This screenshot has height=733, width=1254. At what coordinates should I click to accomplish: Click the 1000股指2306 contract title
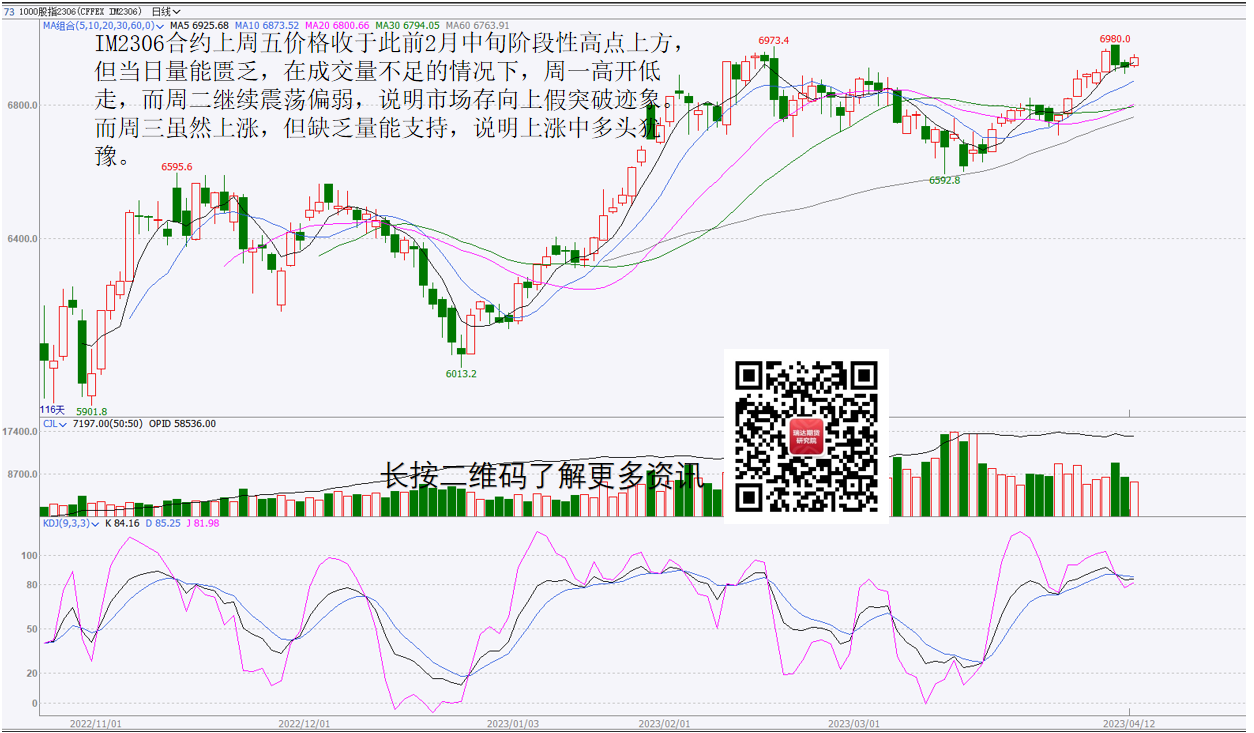(82, 11)
